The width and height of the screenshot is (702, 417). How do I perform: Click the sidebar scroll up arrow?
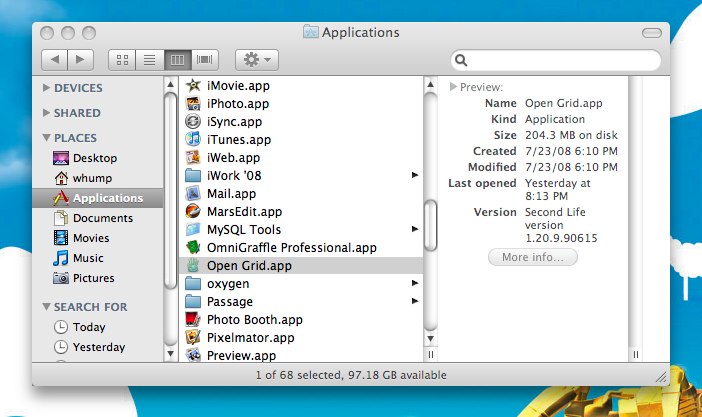click(170, 84)
